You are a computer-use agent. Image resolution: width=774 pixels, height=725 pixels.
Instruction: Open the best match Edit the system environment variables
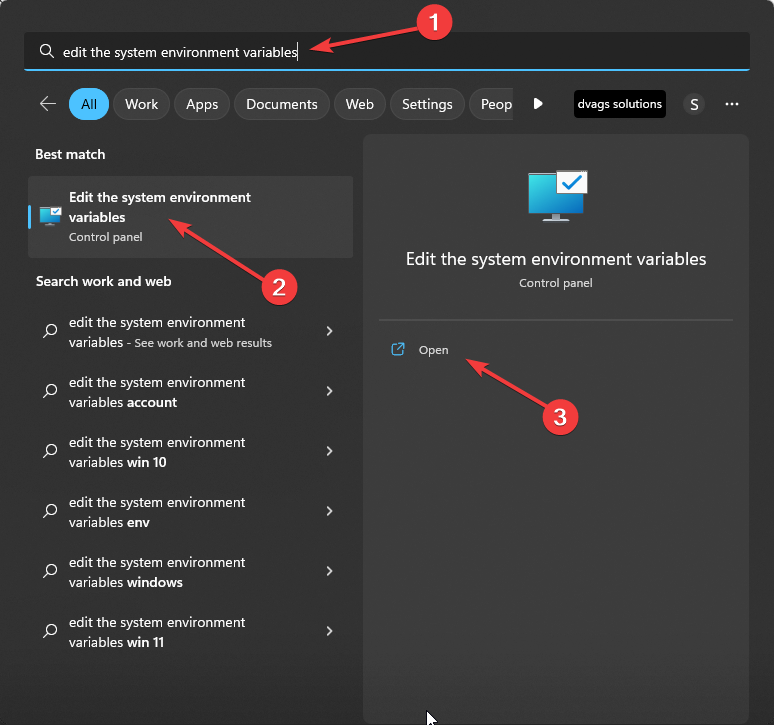pos(191,217)
